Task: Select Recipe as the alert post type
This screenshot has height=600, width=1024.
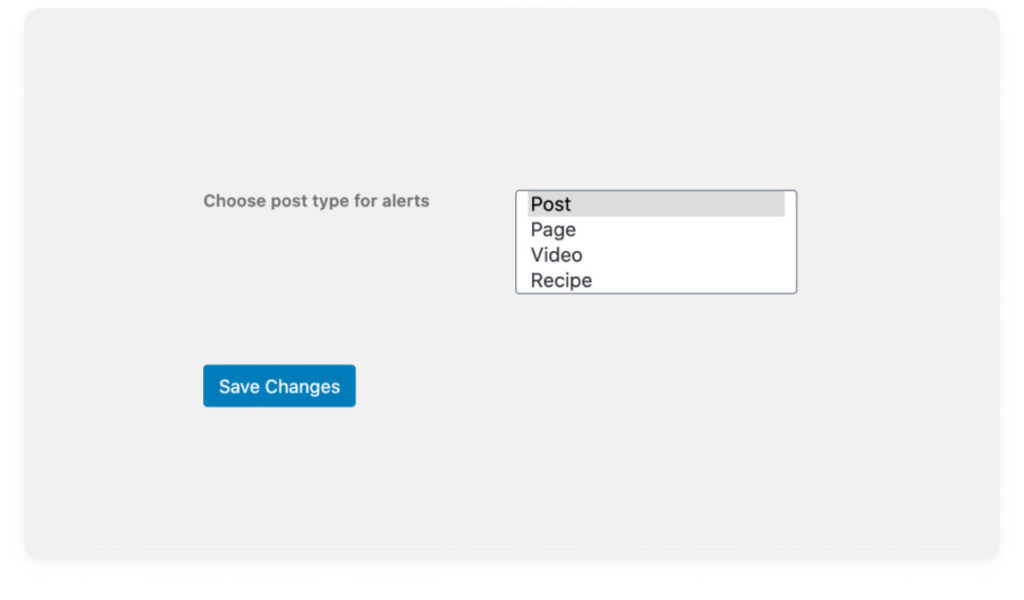Action: coord(656,281)
